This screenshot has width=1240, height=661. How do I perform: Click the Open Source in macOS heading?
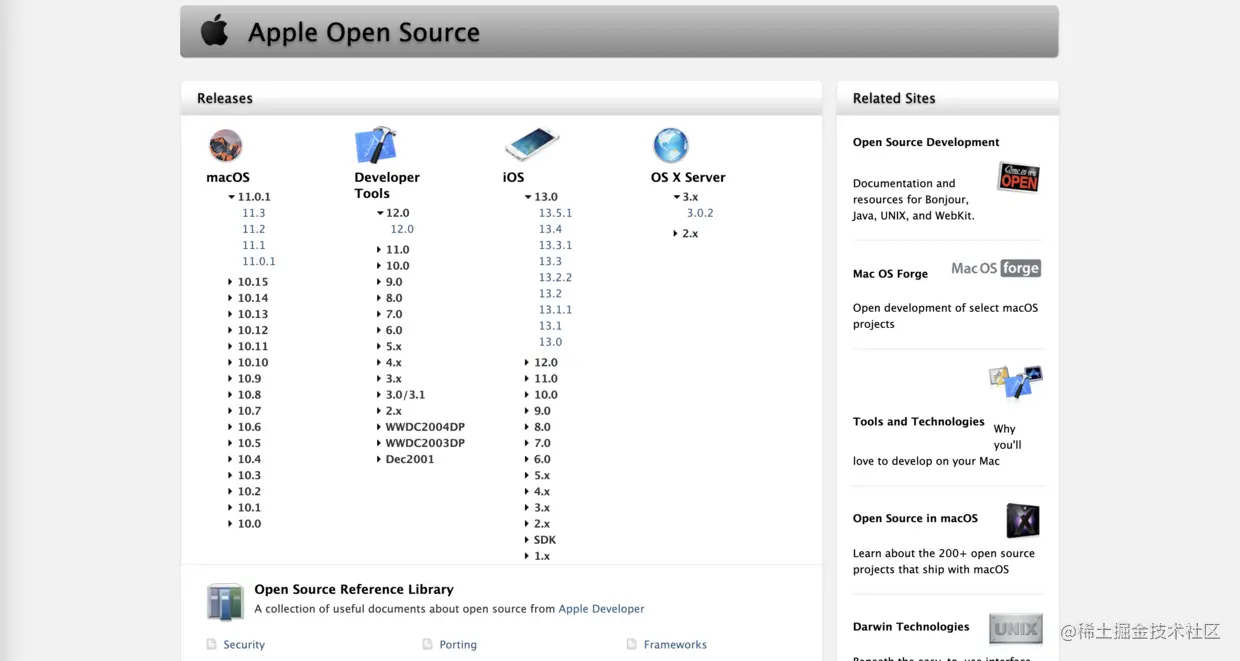tap(915, 519)
